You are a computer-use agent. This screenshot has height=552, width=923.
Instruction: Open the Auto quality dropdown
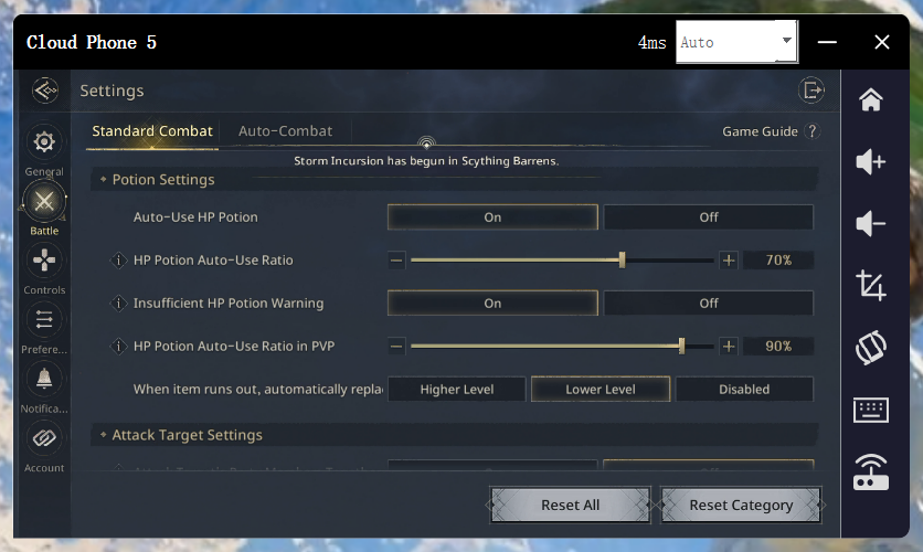coord(736,42)
